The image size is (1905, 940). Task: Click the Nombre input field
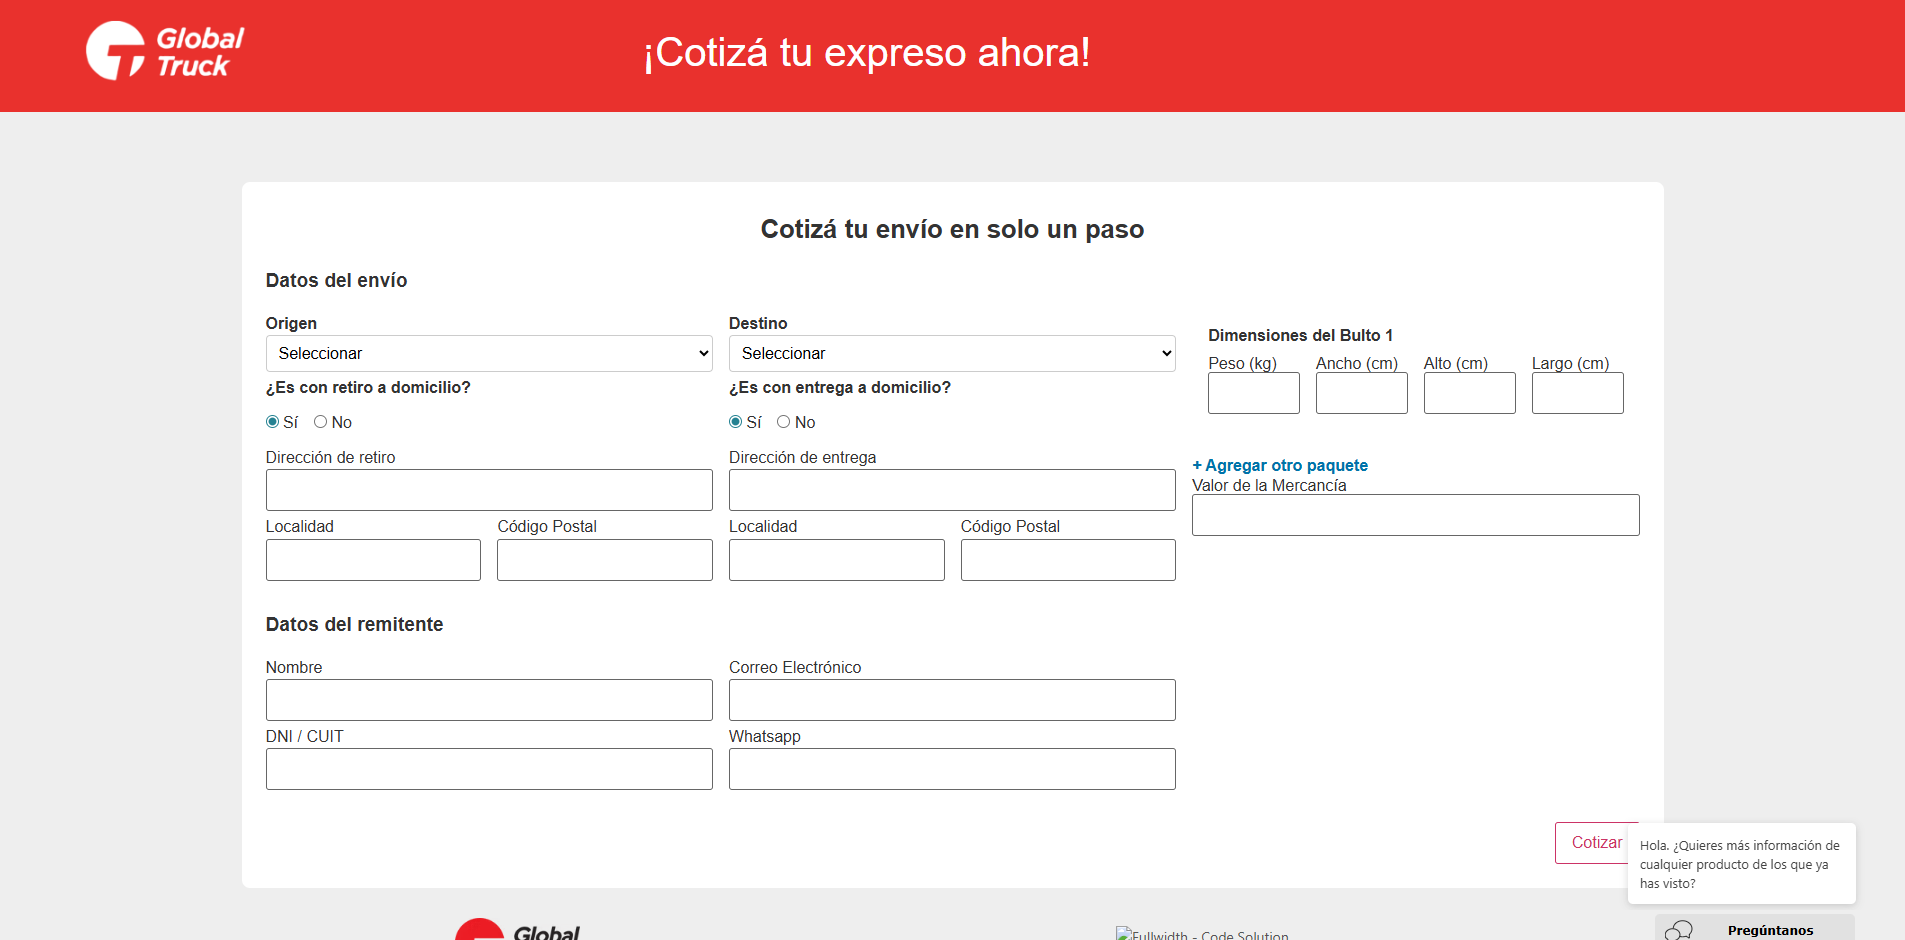point(489,700)
